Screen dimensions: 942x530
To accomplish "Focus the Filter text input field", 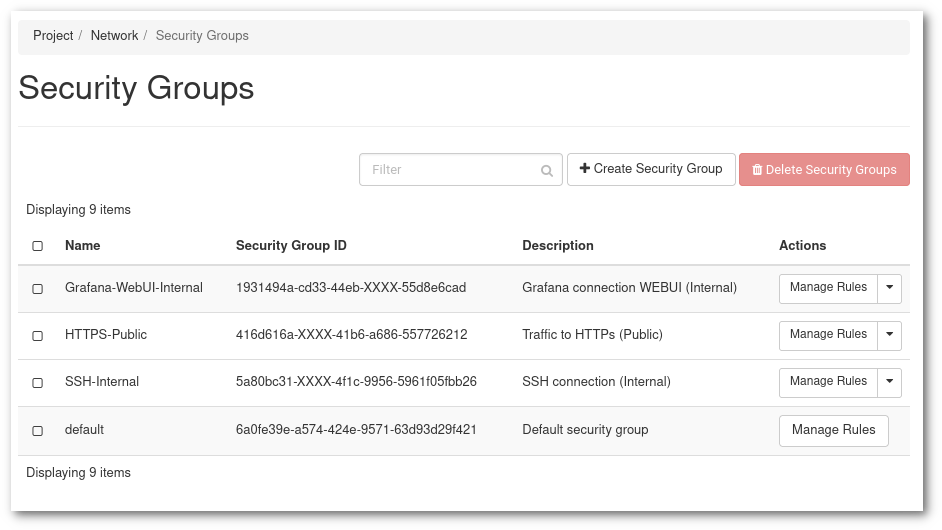I will click(x=450, y=170).
